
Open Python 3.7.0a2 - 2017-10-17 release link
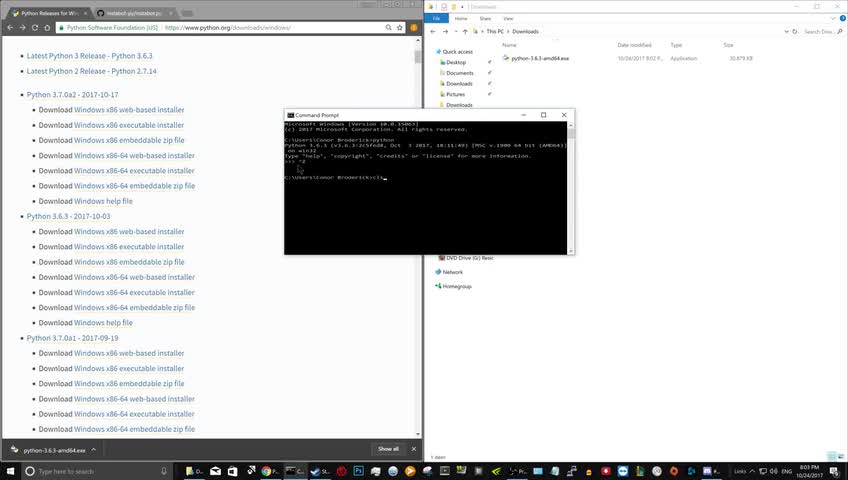(x=72, y=95)
